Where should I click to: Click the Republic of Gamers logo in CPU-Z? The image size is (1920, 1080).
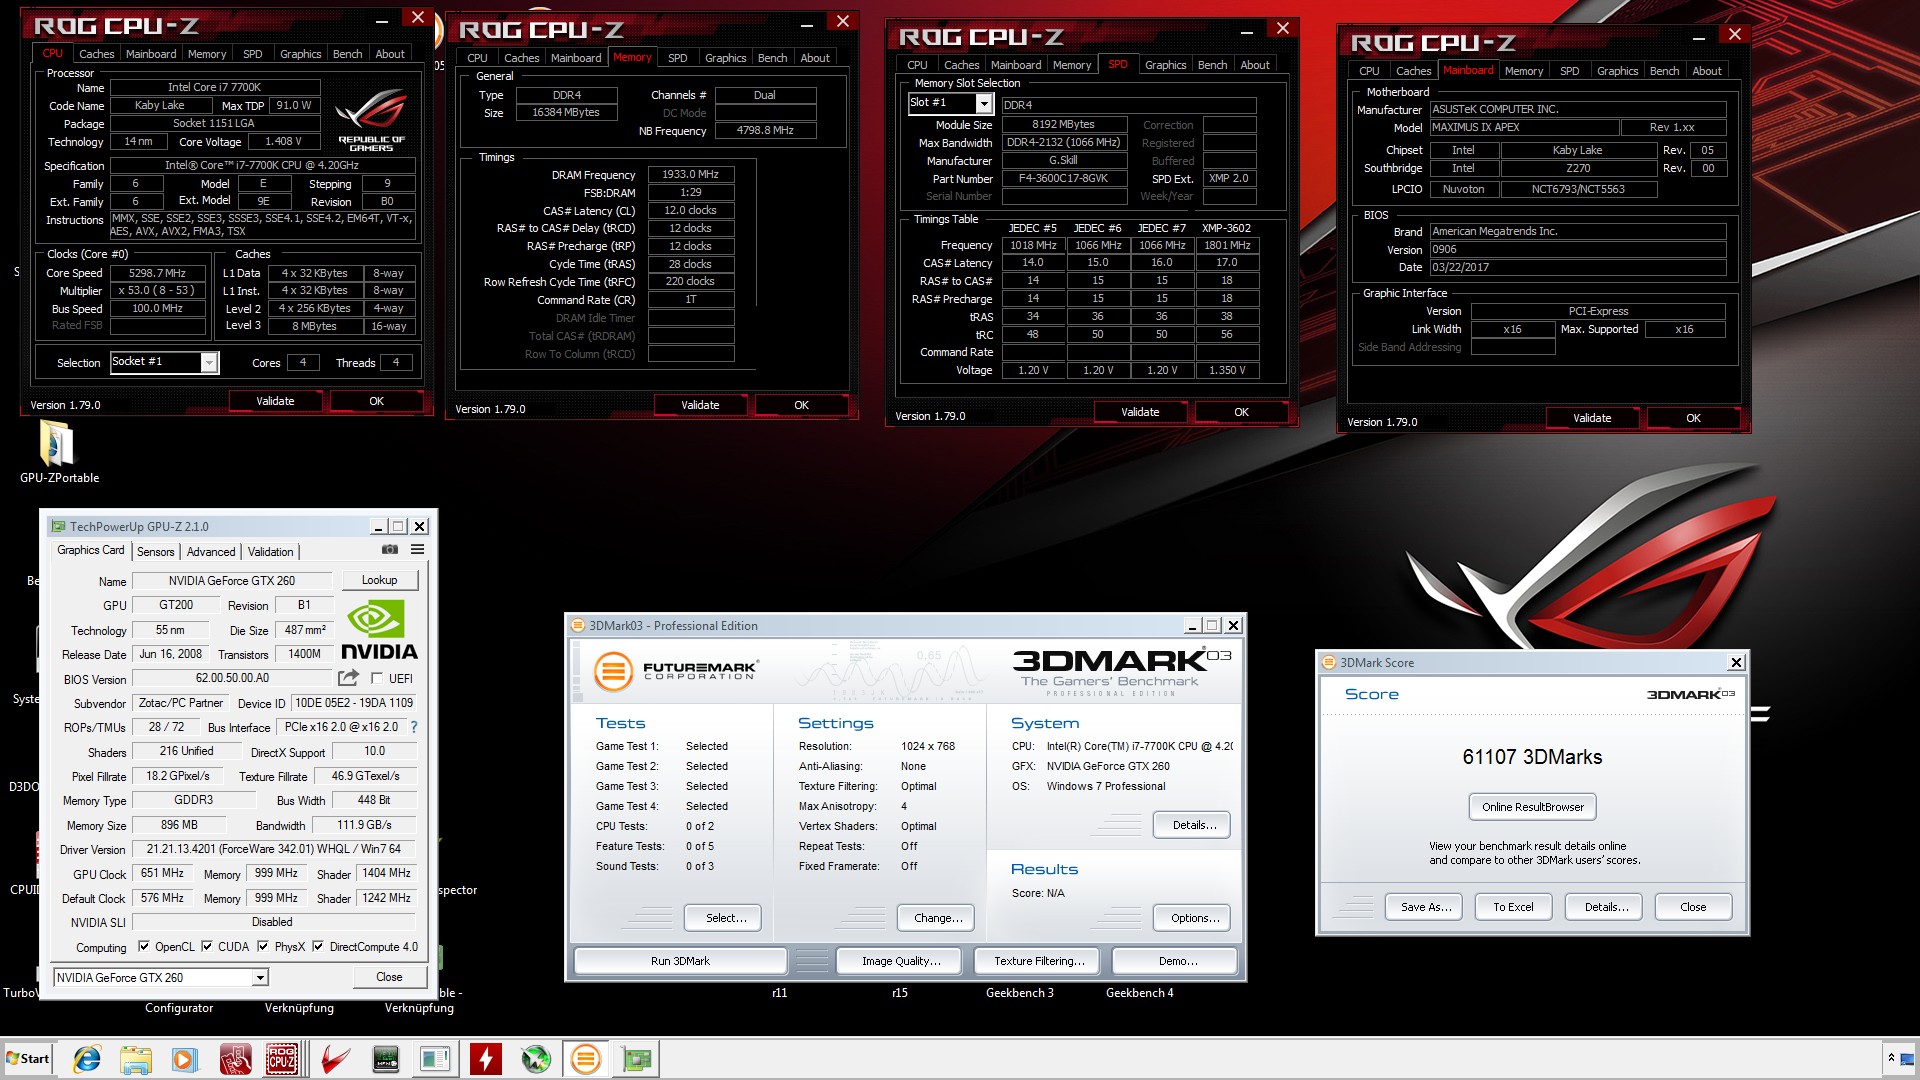(x=371, y=120)
